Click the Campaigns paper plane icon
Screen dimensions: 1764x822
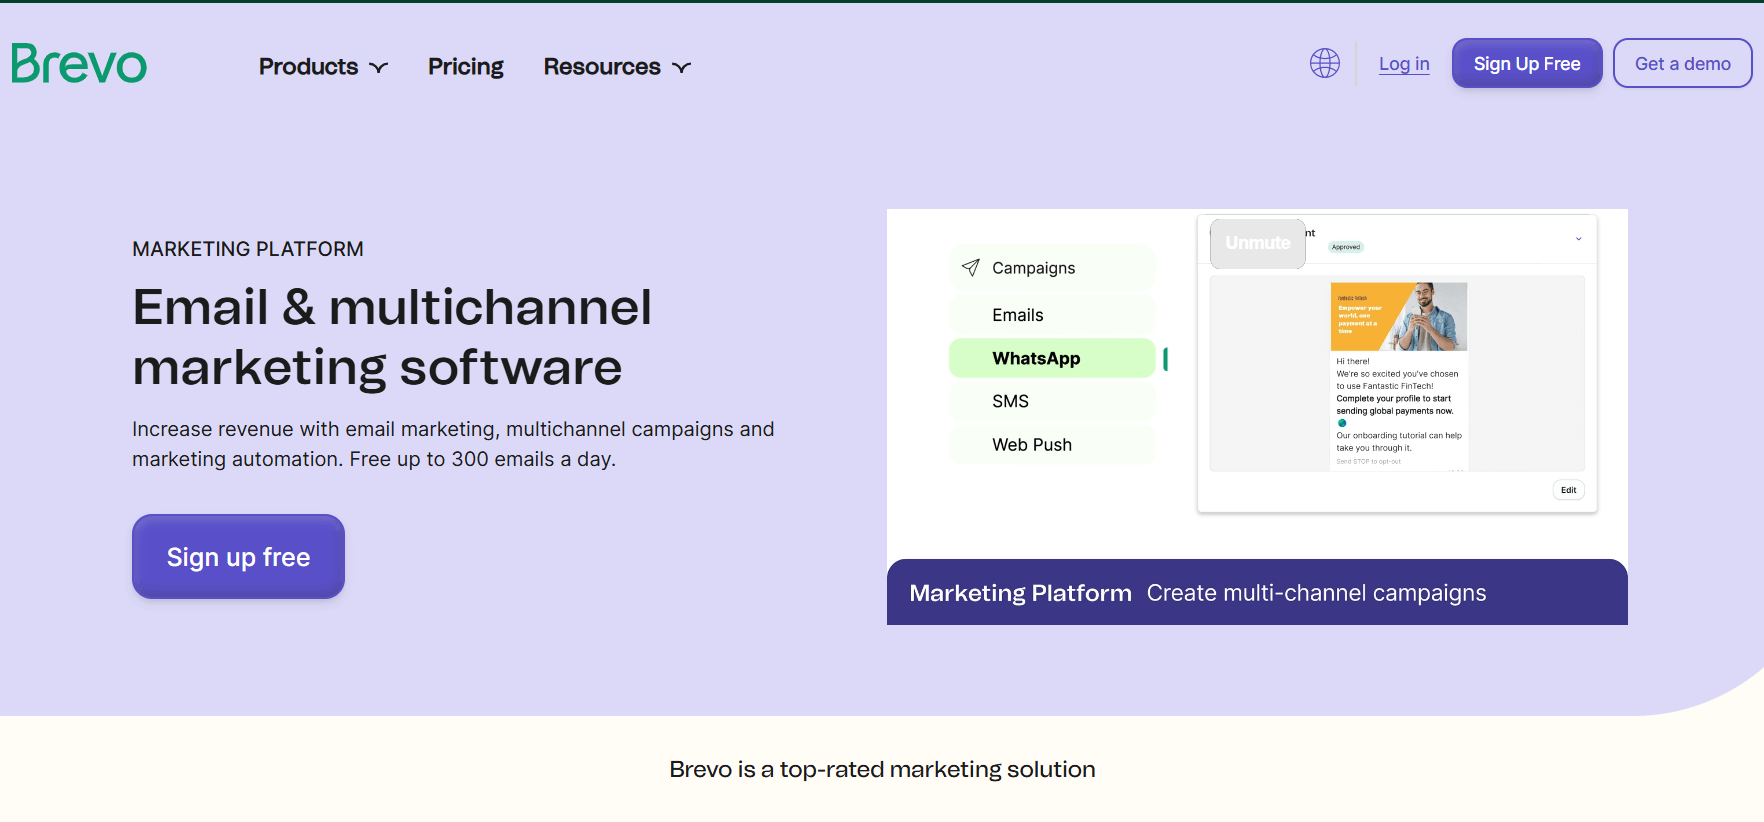pos(970,268)
